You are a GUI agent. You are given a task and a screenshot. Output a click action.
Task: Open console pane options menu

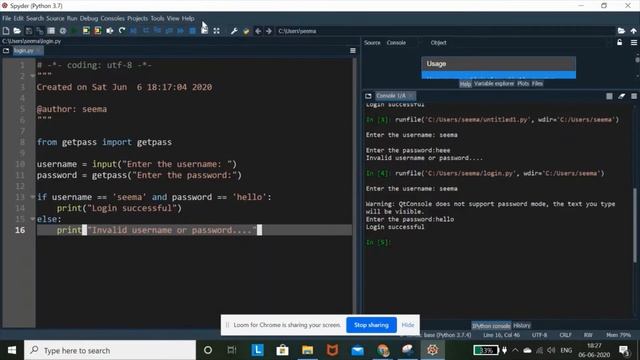[634, 96]
